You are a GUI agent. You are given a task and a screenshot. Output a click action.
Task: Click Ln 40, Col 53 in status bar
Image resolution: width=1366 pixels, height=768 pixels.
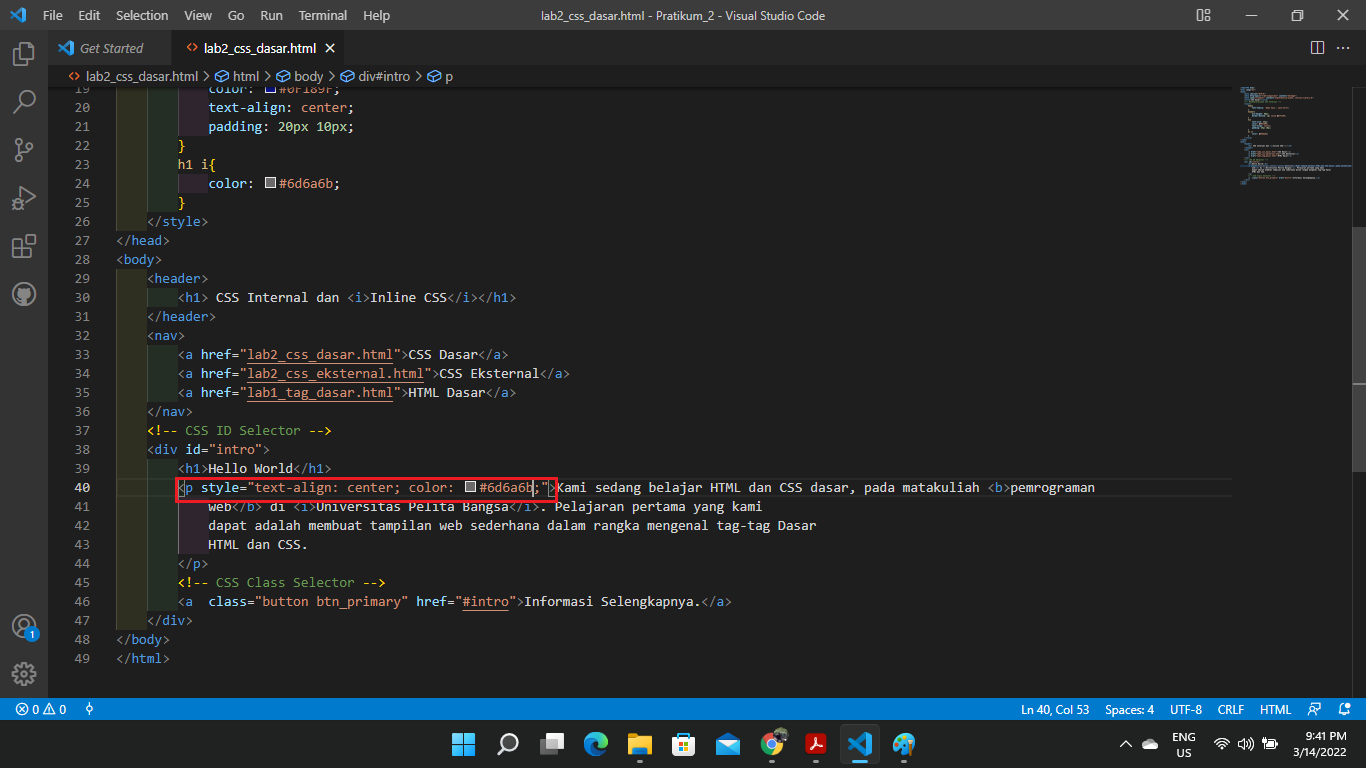pyautogui.click(x=1055, y=709)
